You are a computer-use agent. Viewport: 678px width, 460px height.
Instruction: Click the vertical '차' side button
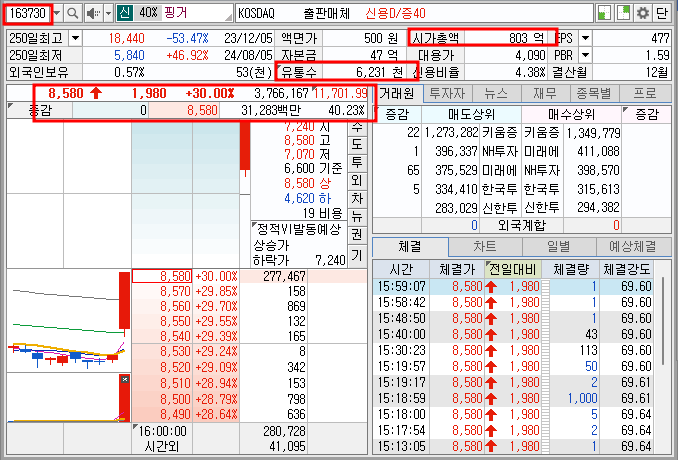coord(357,198)
